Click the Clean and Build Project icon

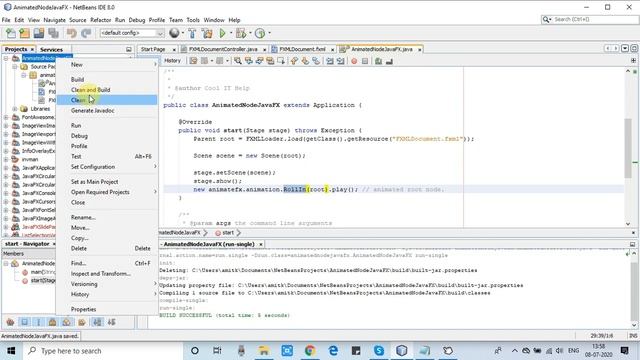[207, 33]
